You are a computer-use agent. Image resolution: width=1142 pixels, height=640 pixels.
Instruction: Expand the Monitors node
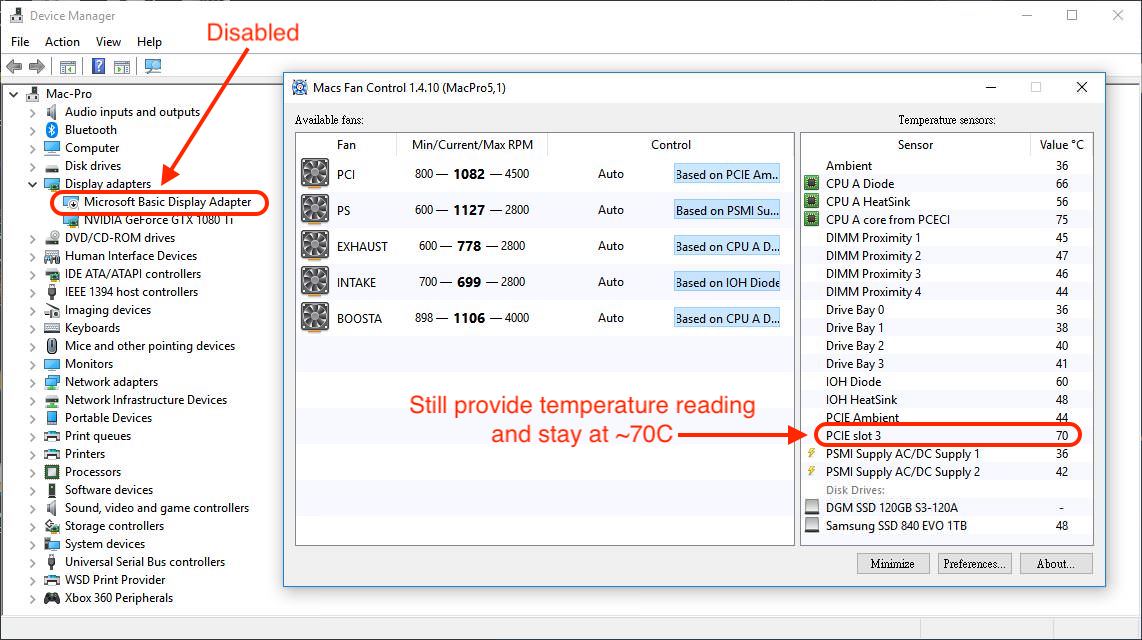click(32, 364)
